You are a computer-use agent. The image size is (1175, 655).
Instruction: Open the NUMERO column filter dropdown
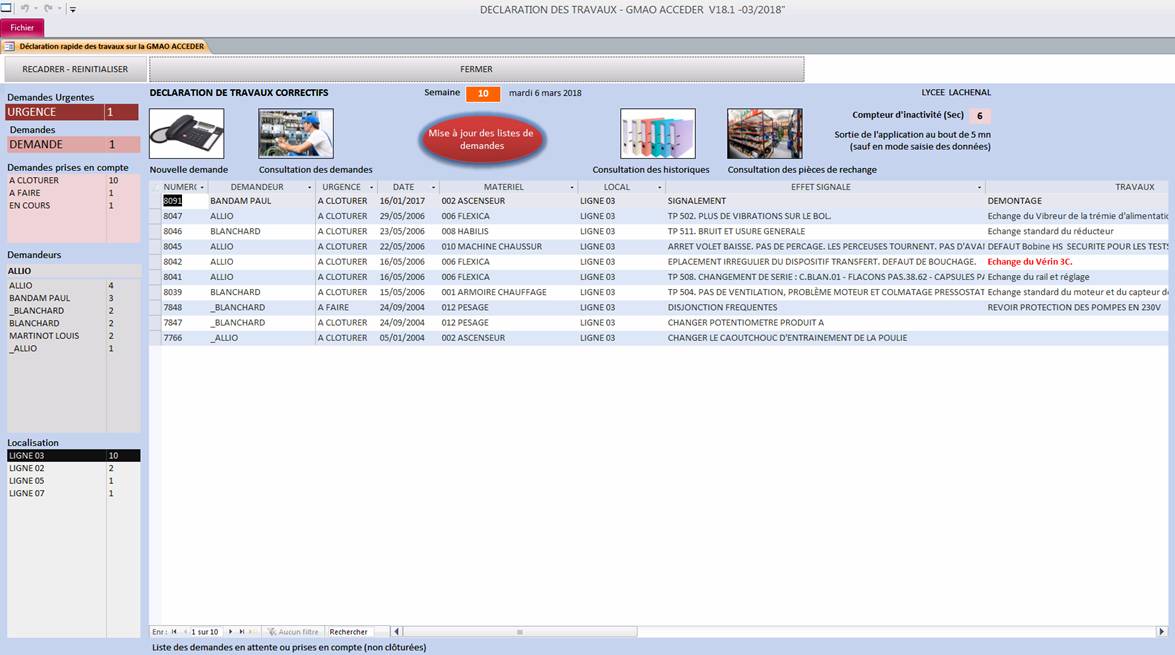[202, 187]
